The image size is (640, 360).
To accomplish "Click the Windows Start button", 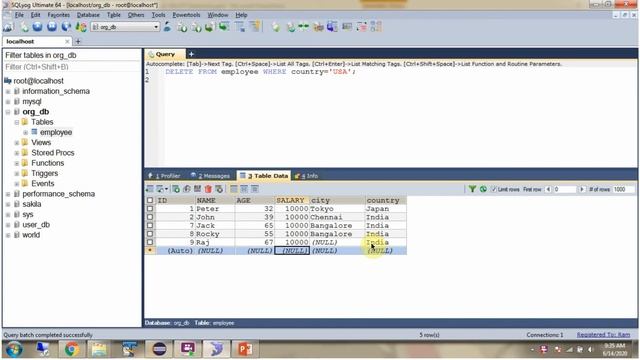I will coord(14,350).
